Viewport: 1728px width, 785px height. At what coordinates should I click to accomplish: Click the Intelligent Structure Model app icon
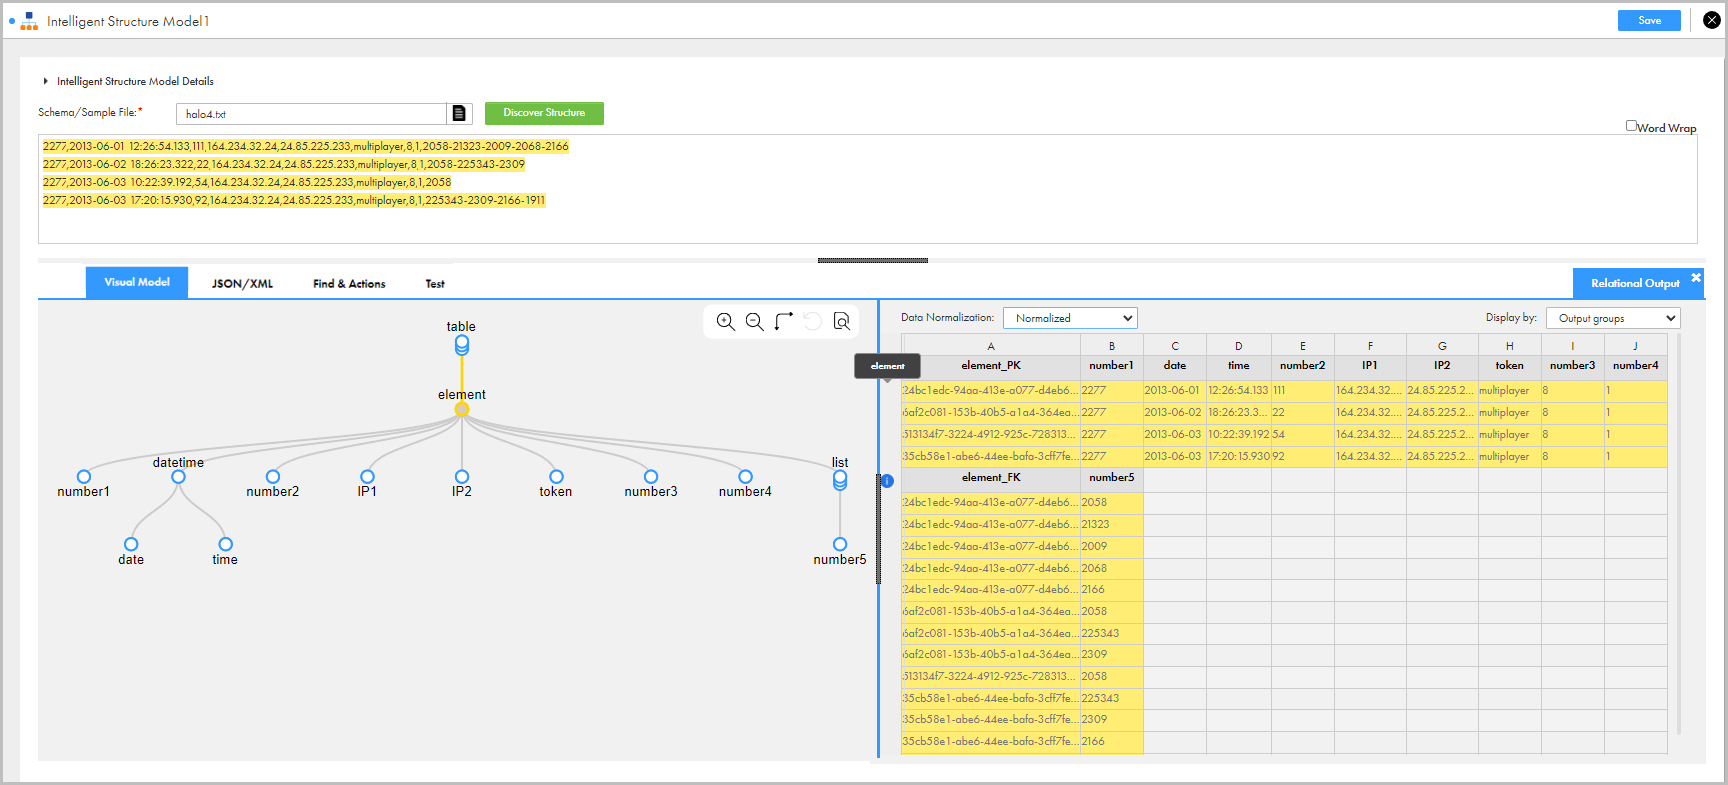(x=29, y=21)
